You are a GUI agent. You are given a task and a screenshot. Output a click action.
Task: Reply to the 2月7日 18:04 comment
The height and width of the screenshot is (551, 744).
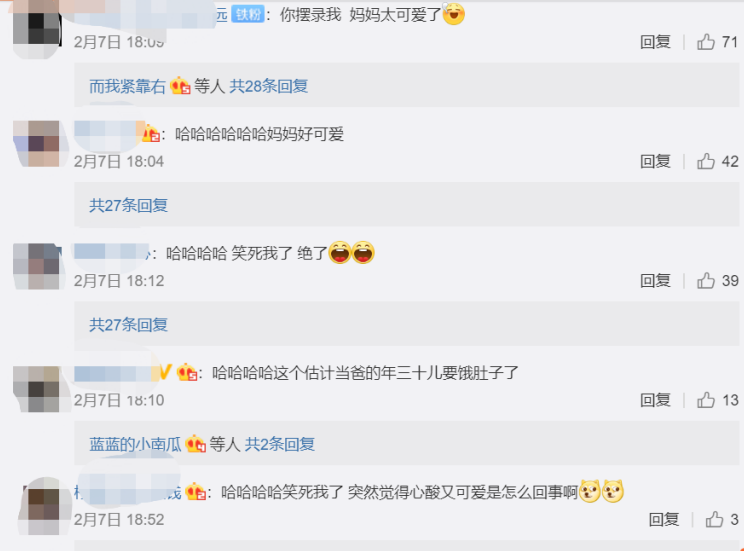[655, 161]
